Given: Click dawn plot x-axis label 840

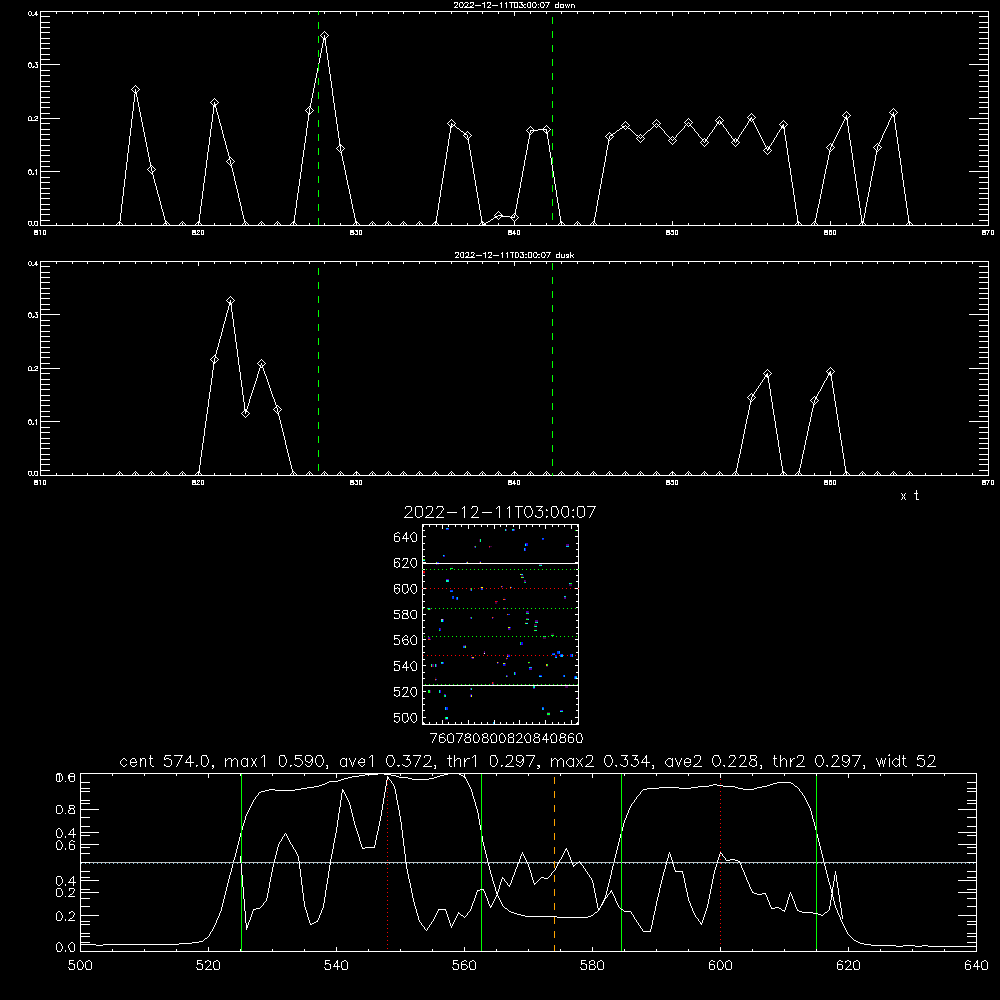Looking at the screenshot, I should (514, 233).
